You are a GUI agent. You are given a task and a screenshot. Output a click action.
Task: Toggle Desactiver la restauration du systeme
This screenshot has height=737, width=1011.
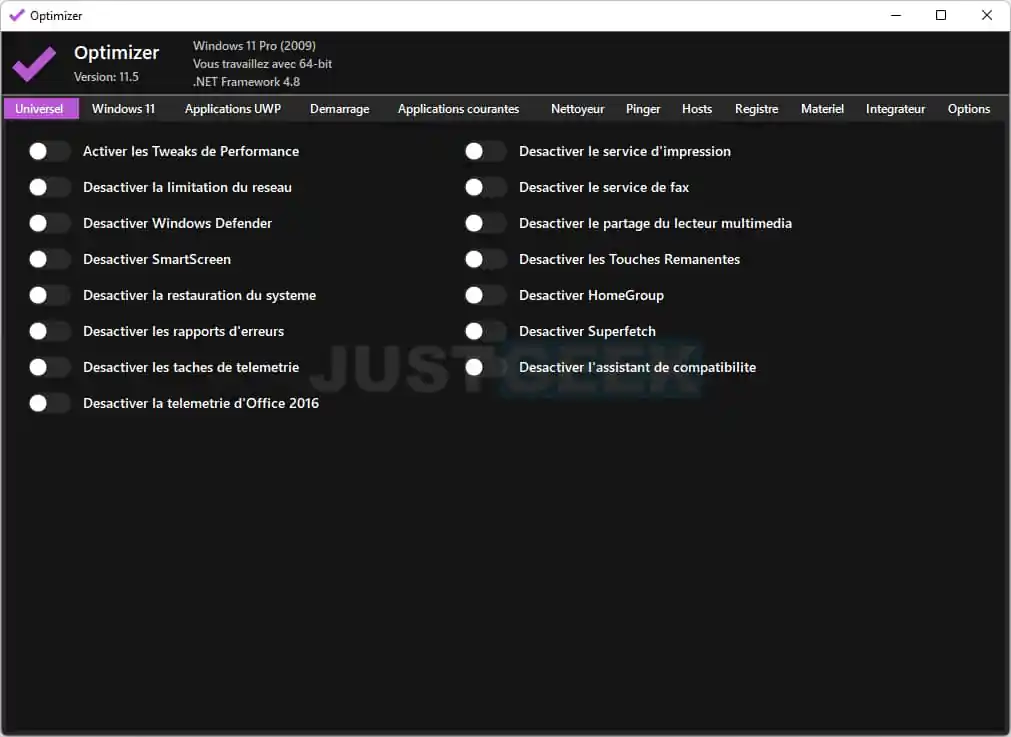(x=49, y=295)
